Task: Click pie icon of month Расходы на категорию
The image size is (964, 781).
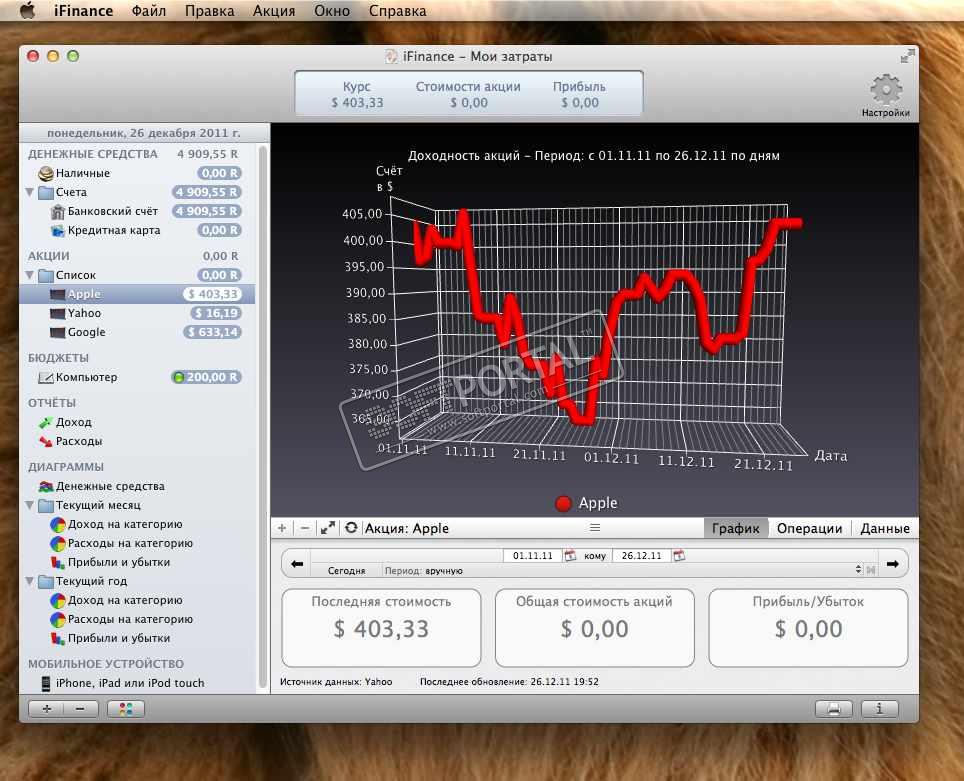Action: (58, 544)
